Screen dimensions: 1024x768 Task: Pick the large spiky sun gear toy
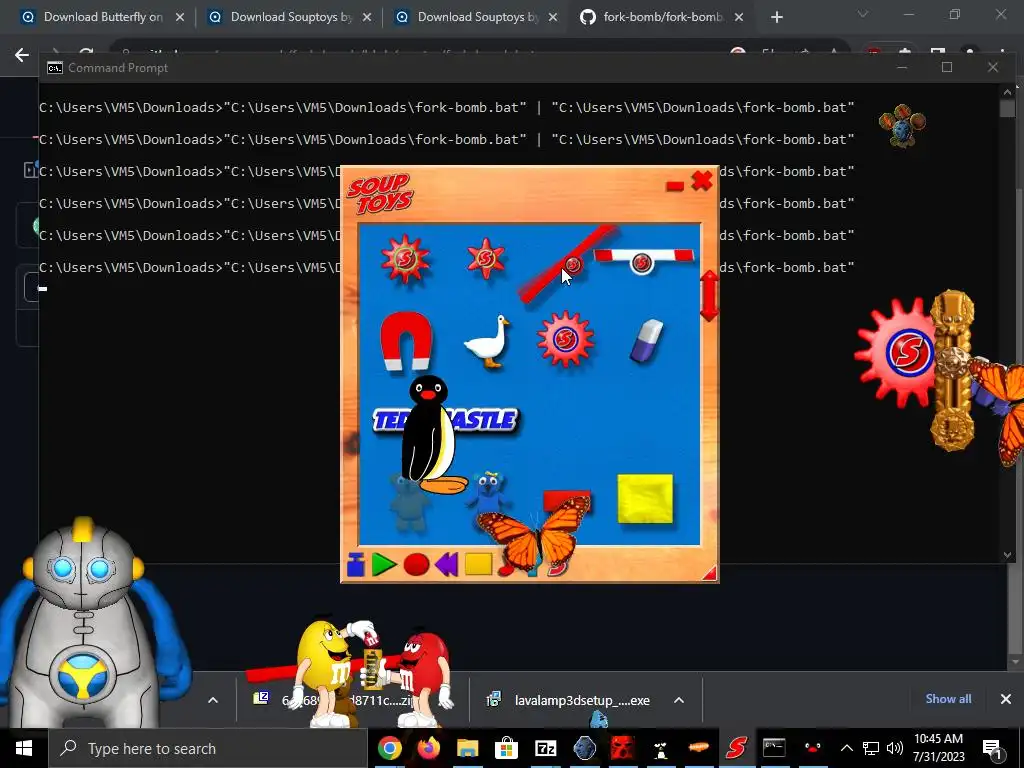405,259
